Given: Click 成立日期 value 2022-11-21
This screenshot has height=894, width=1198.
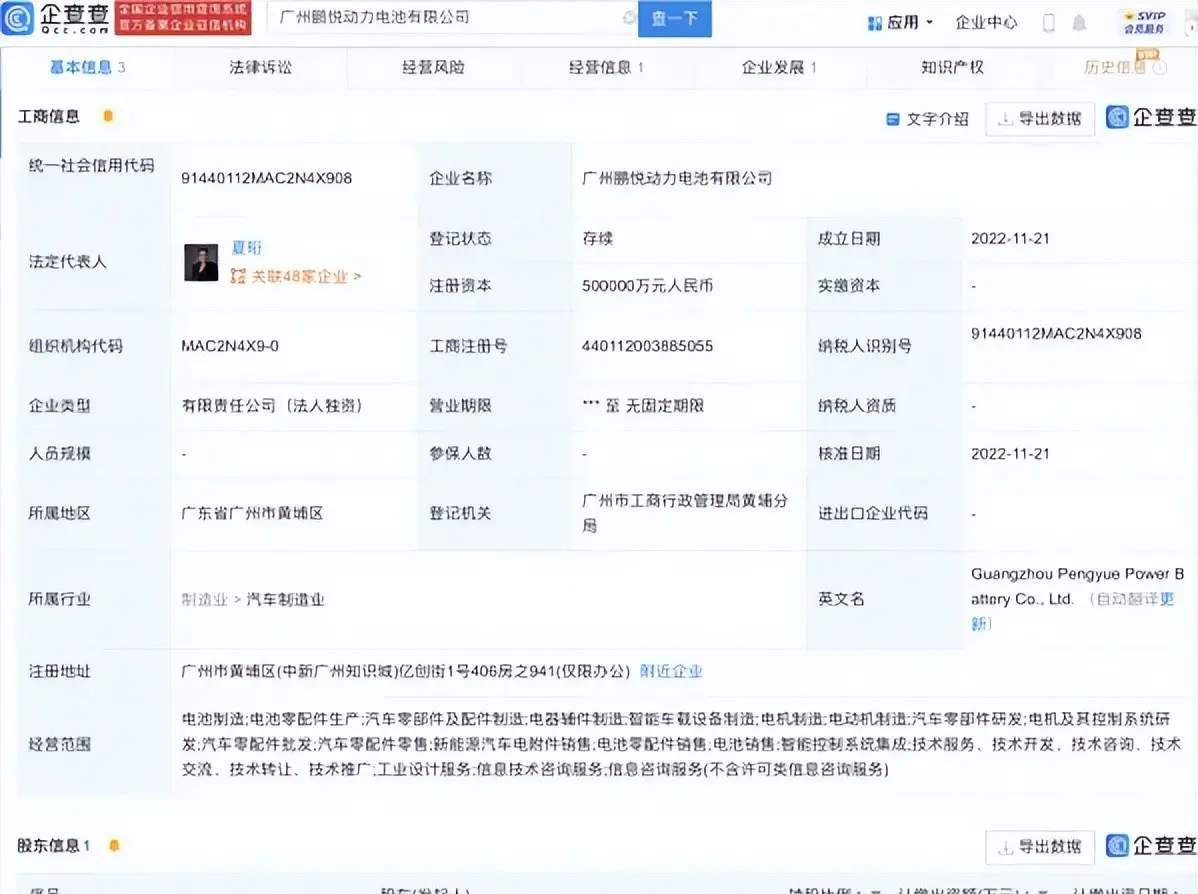Looking at the screenshot, I should coord(1010,238).
